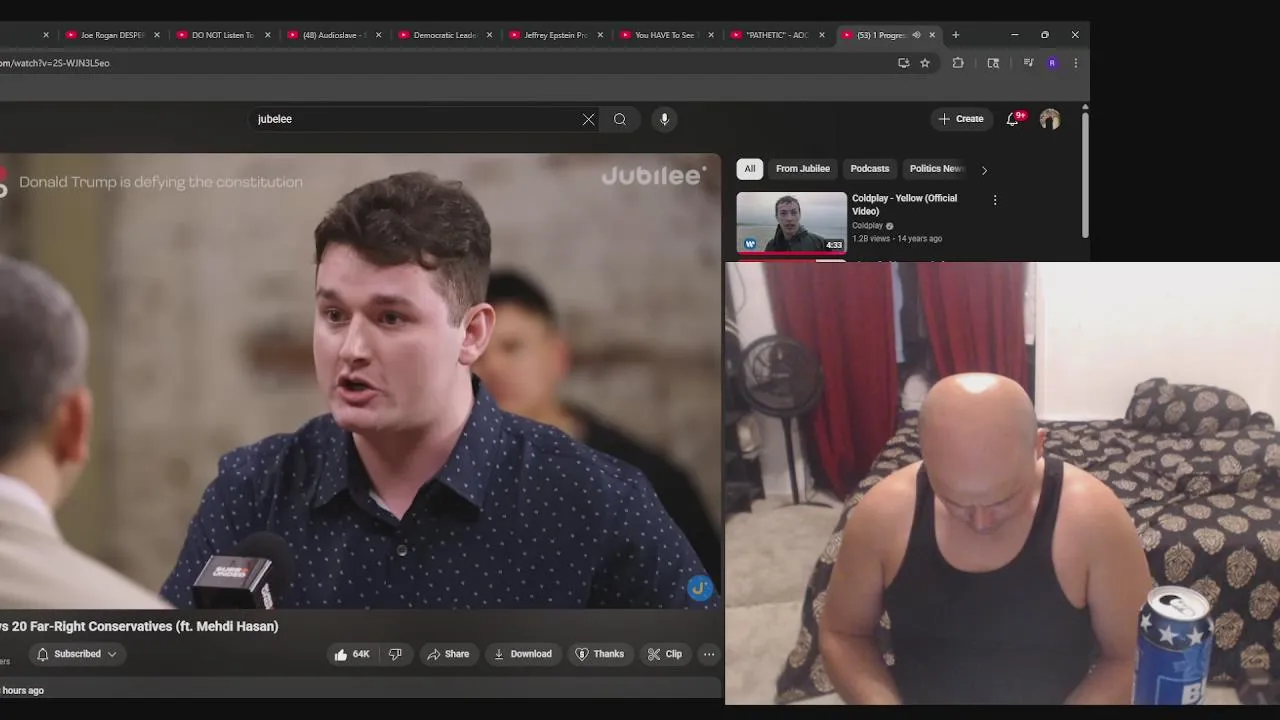Click the Download button
The image size is (1280, 720).
[x=523, y=654]
